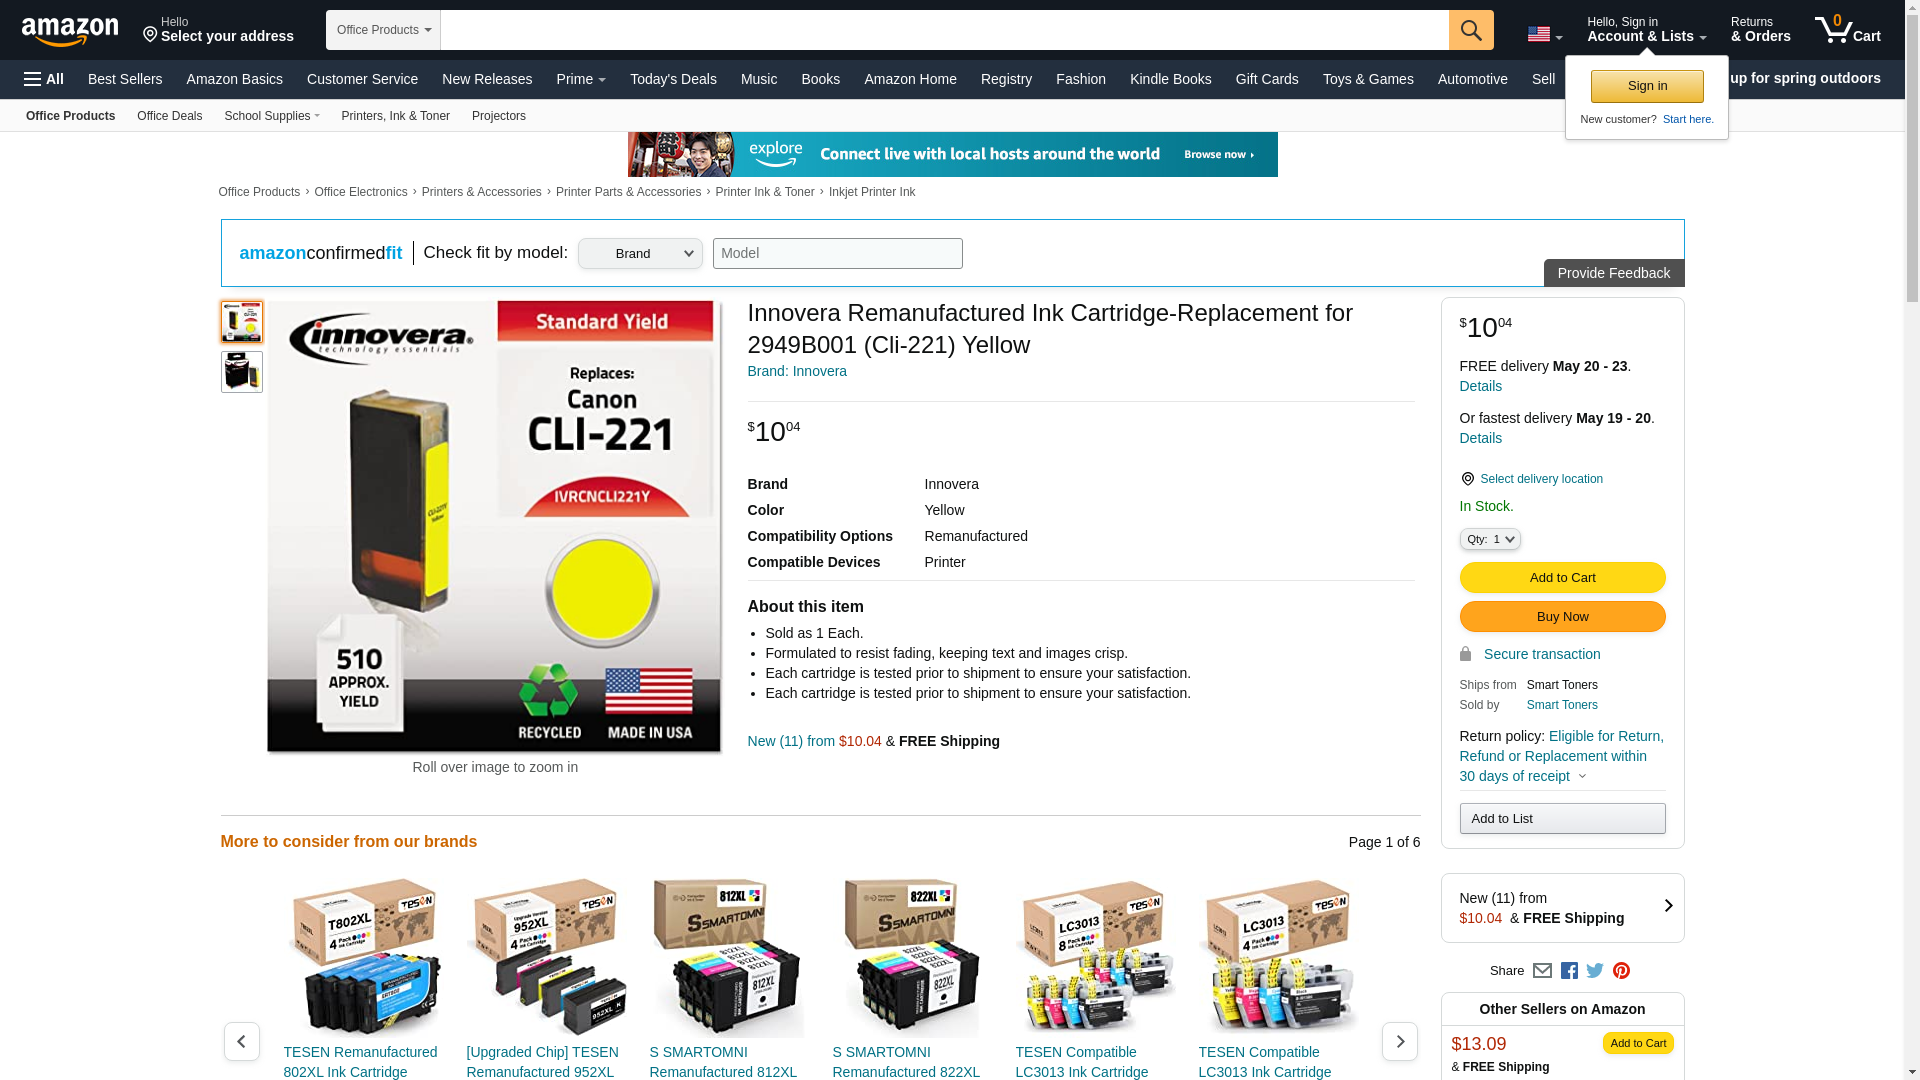1920x1080 pixels.
Task: Select the second product thumbnail image
Action: 242,372
